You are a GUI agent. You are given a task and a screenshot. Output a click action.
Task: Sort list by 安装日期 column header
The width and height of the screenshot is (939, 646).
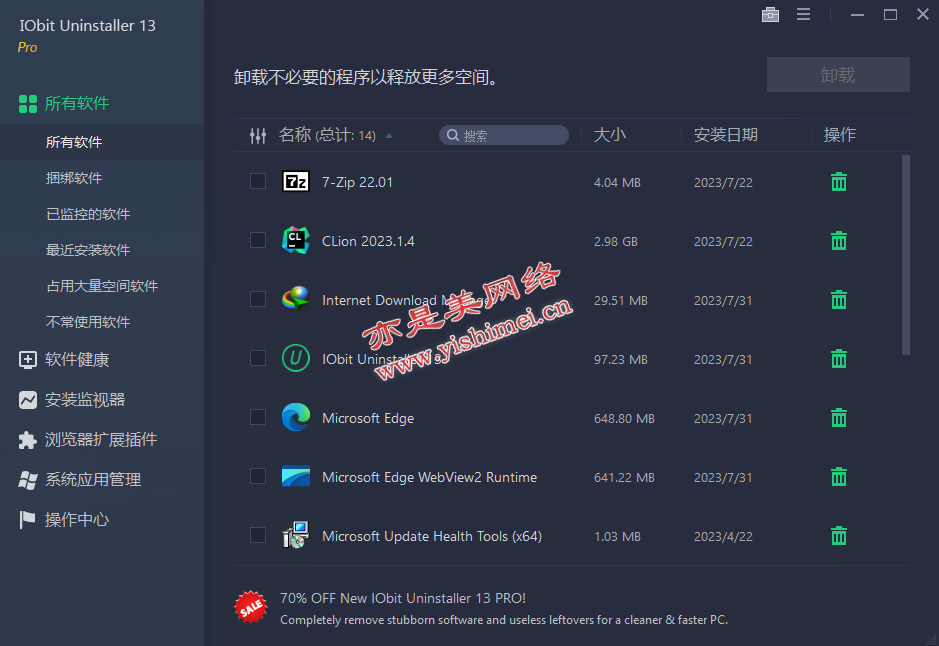pos(726,135)
